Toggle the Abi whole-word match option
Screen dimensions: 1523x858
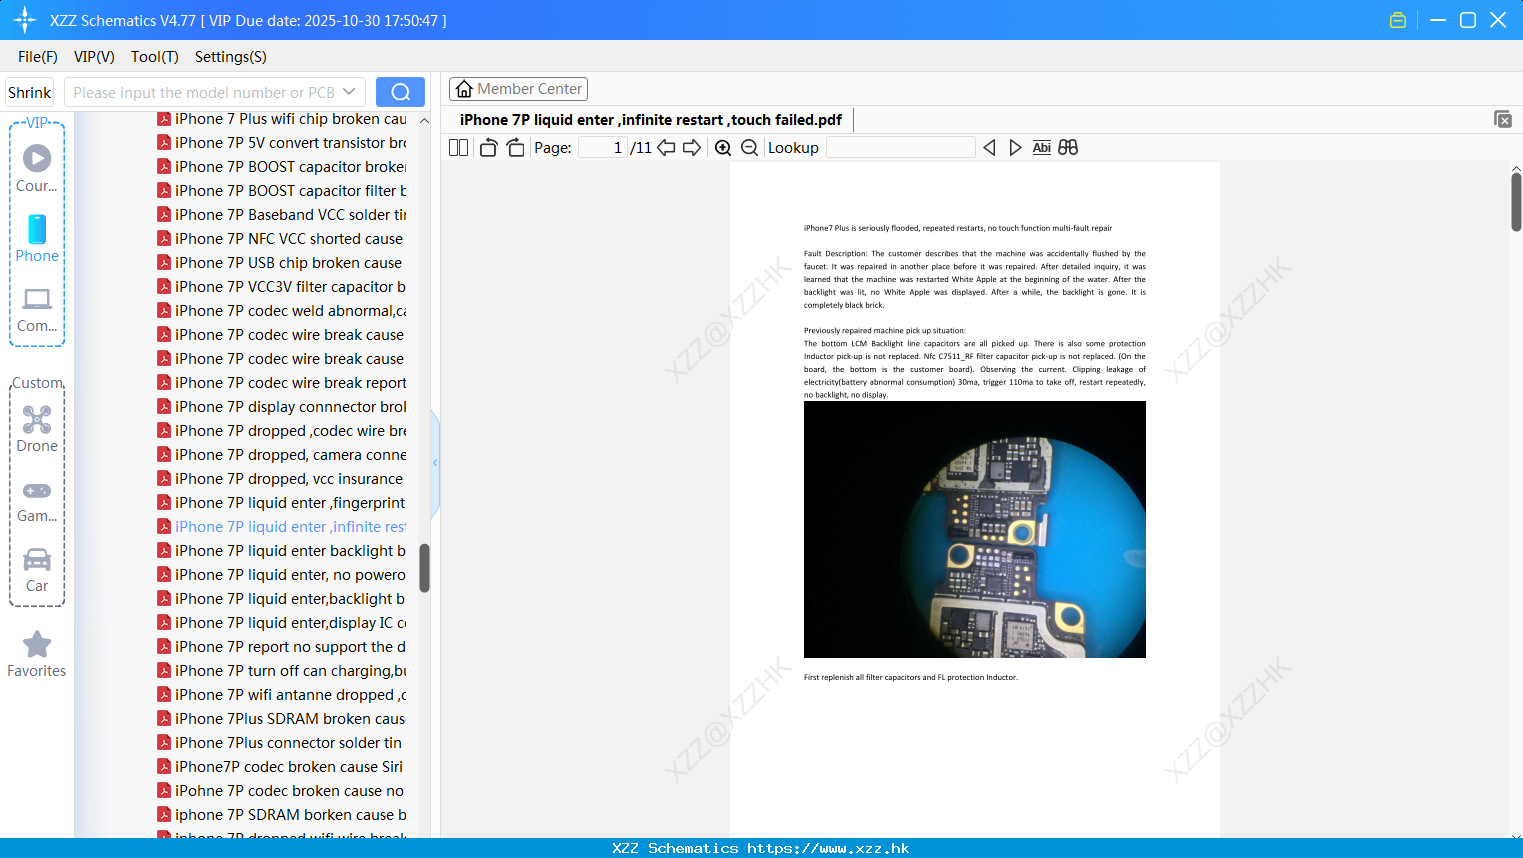coord(1041,147)
